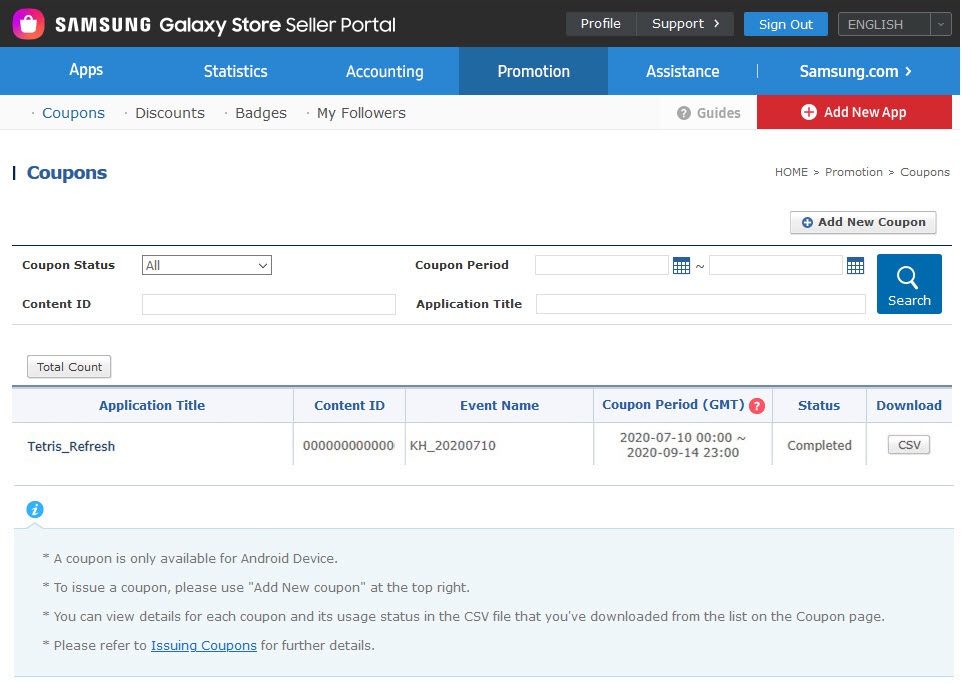962x684 pixels.
Task: Expand the language selector showing ENGLISH
Action: [x=938, y=23]
